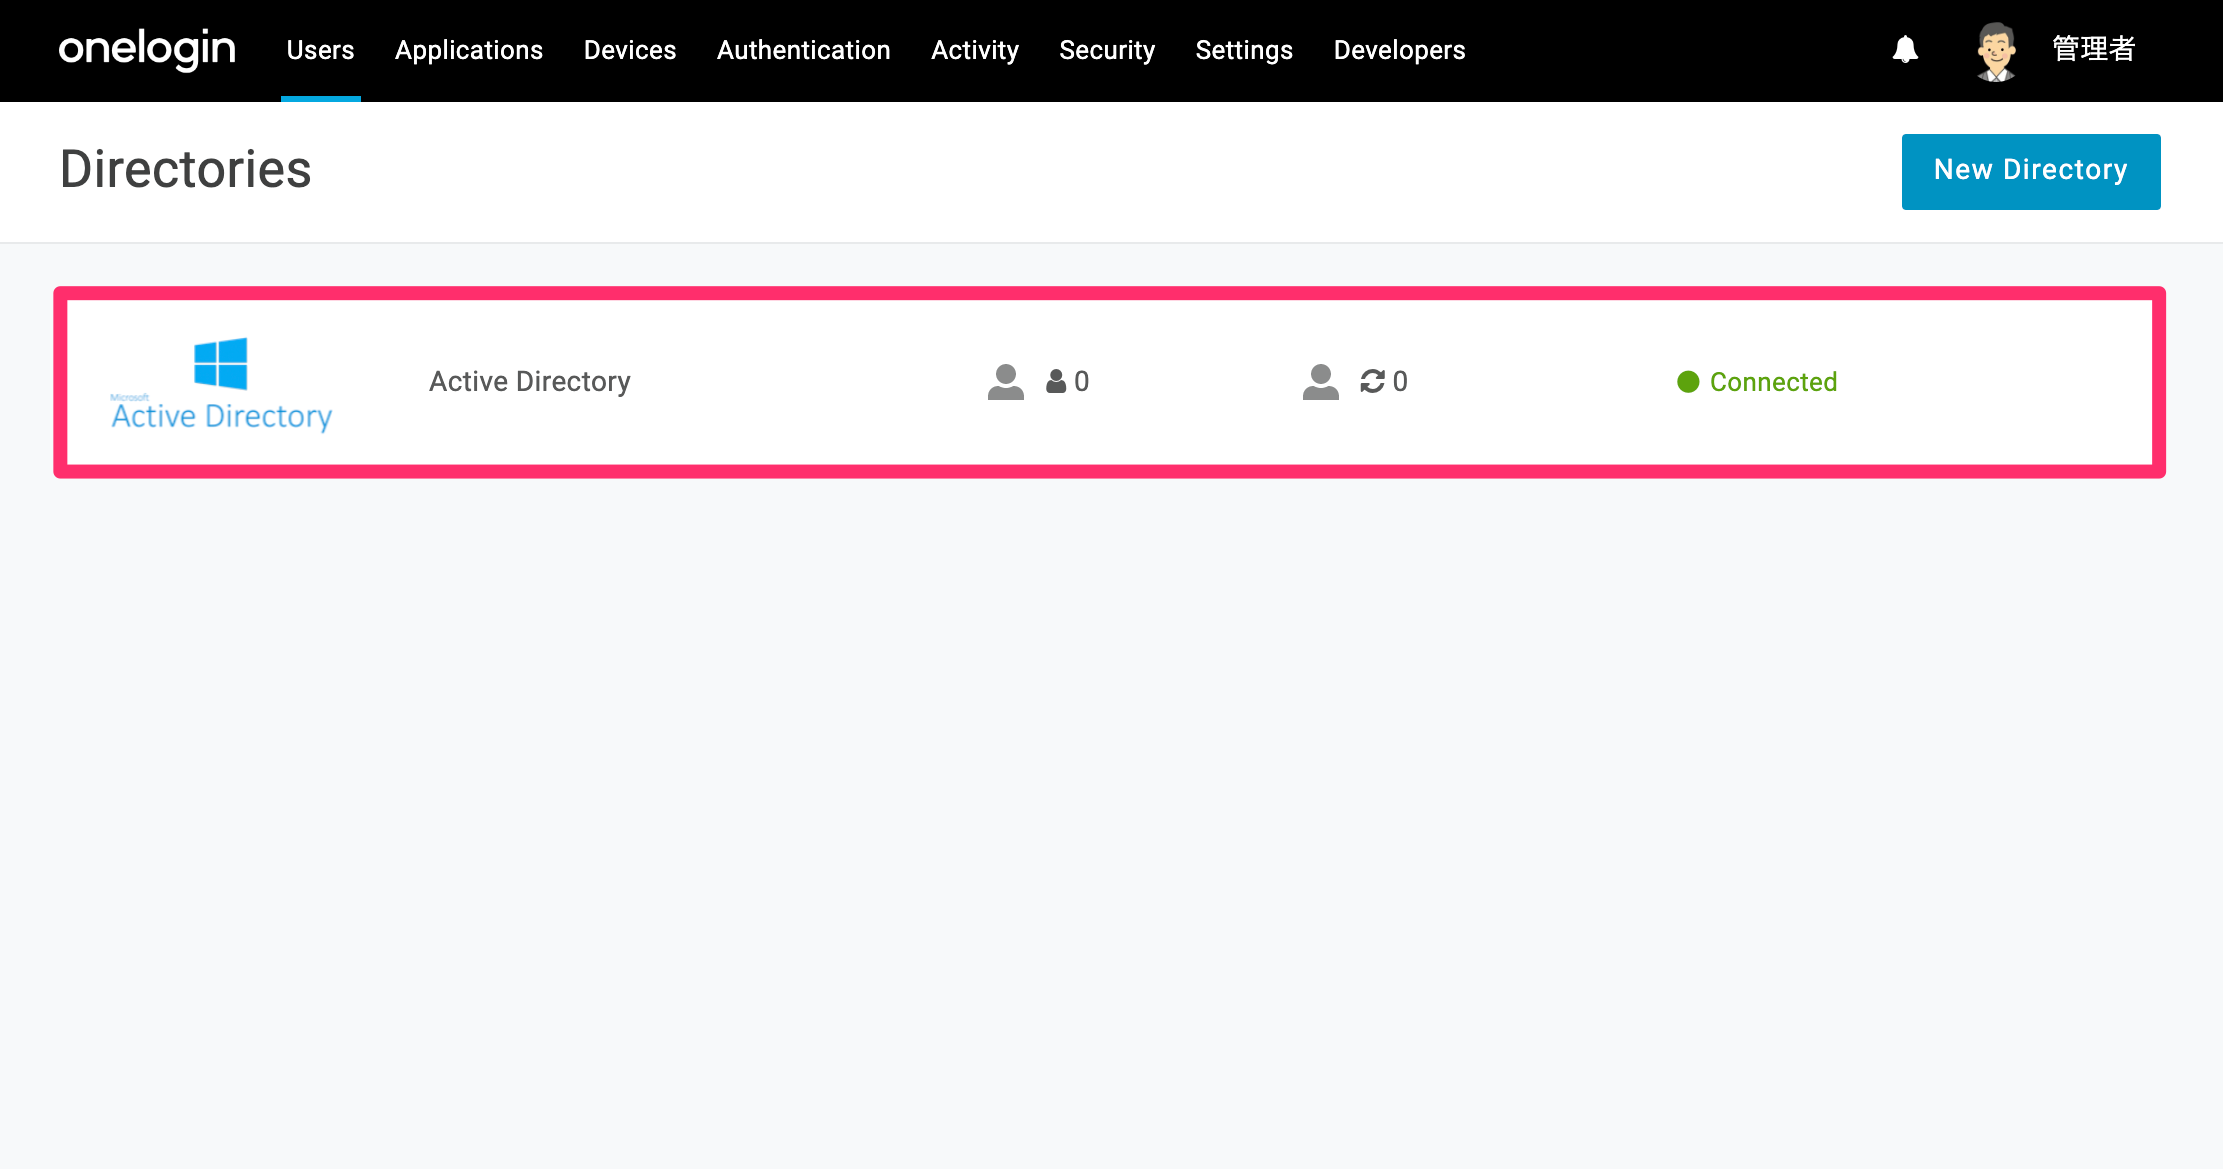Click the users count person icon

pyautogui.click(x=1056, y=382)
